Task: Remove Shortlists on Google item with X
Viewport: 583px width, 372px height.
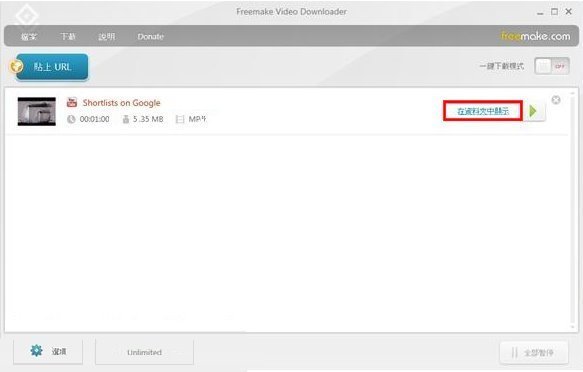Action: (556, 100)
